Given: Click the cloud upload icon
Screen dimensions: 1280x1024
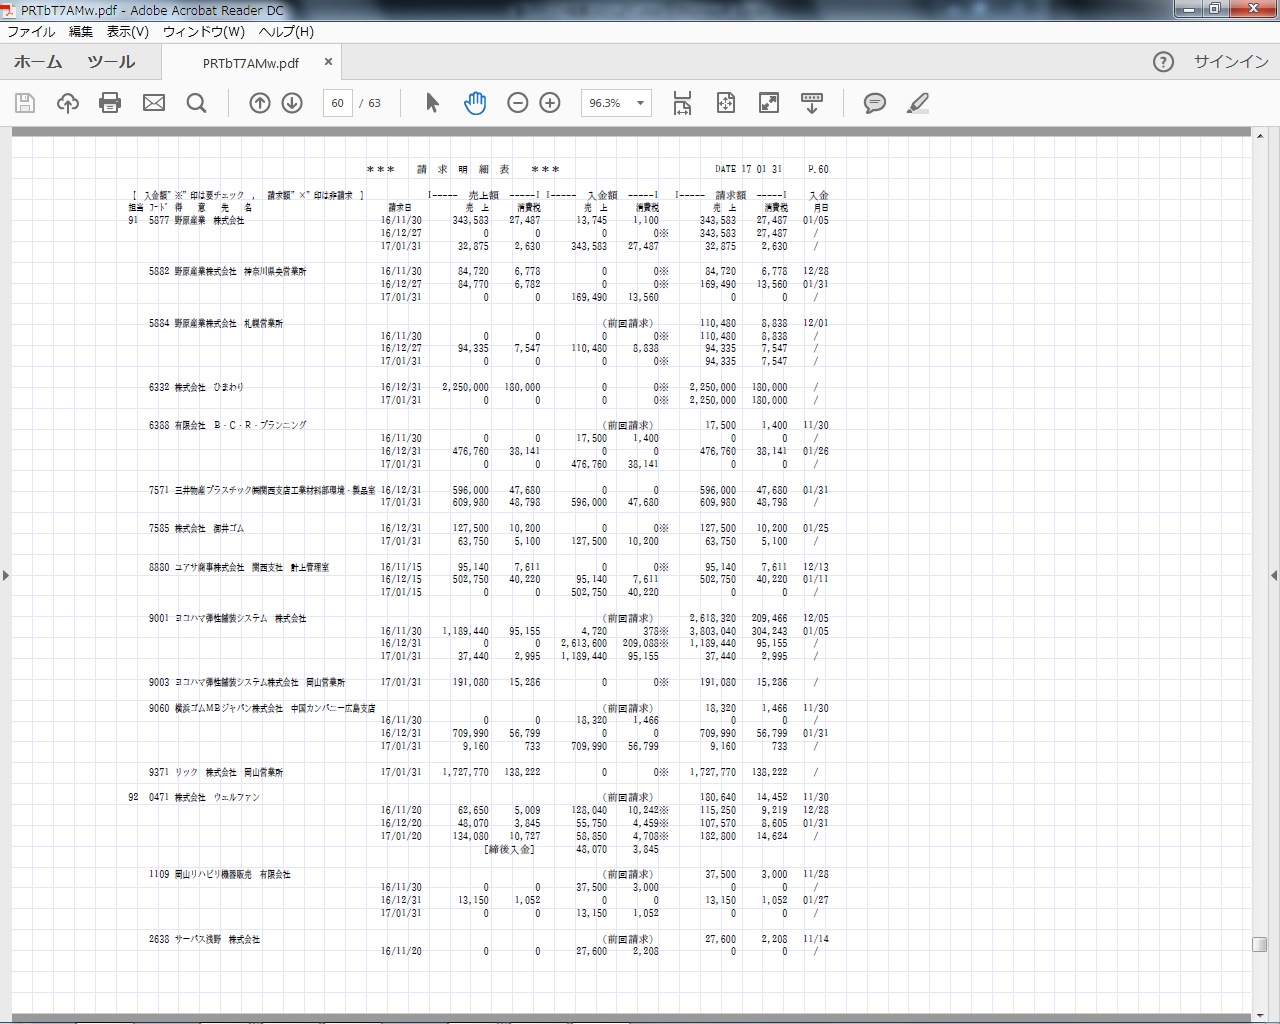Looking at the screenshot, I should (68, 103).
